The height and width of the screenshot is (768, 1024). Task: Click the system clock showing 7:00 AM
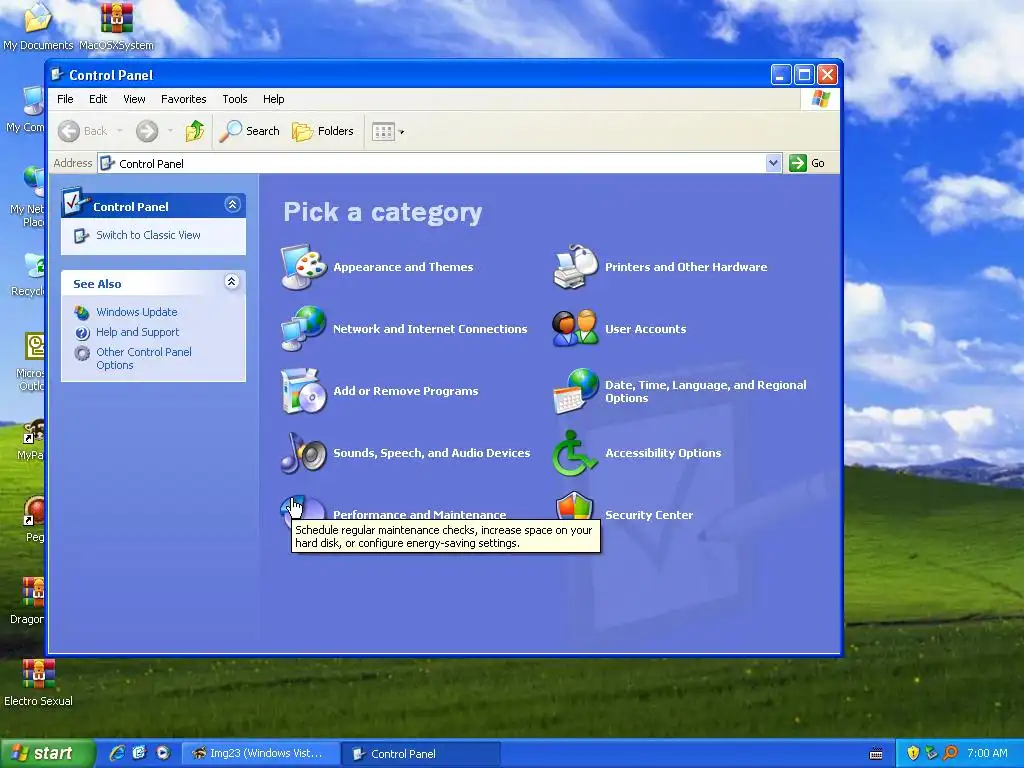[x=987, y=753]
